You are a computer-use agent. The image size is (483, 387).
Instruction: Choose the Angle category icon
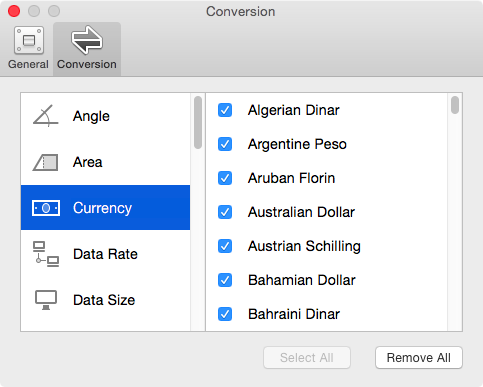point(46,116)
